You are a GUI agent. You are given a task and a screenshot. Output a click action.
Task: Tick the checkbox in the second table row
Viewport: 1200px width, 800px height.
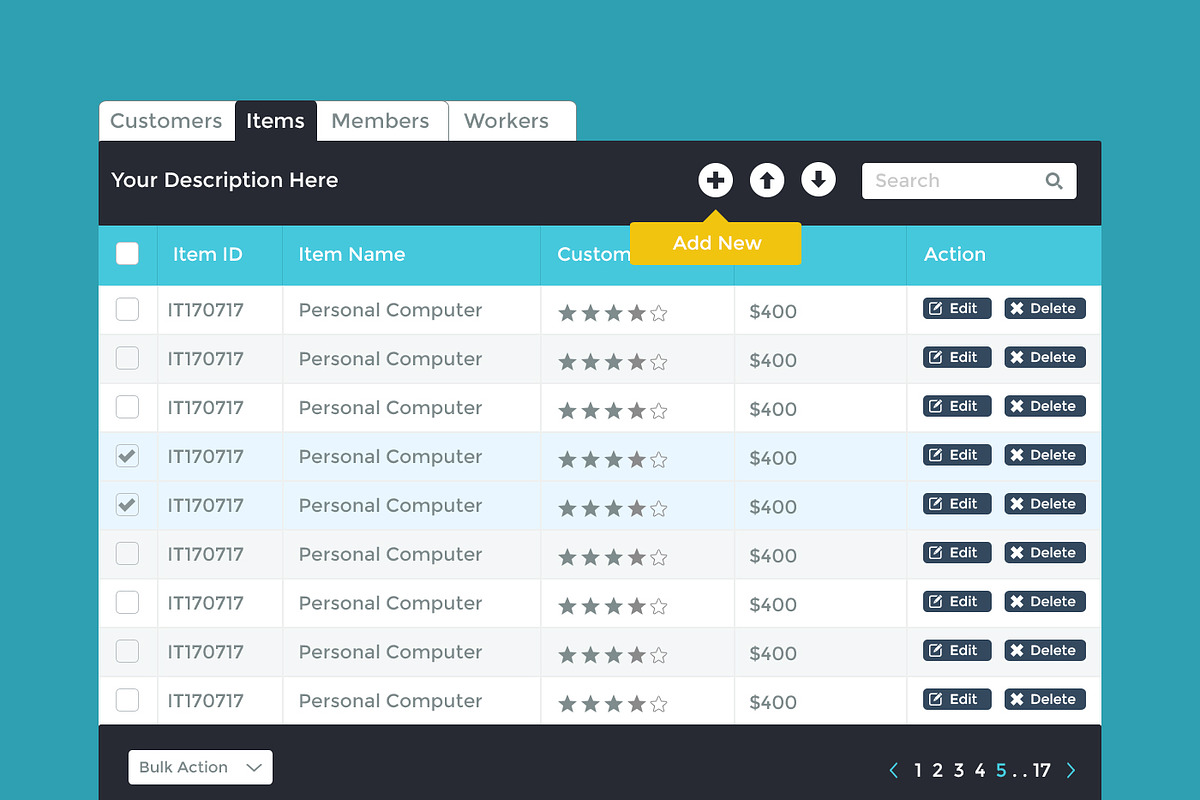tap(127, 358)
